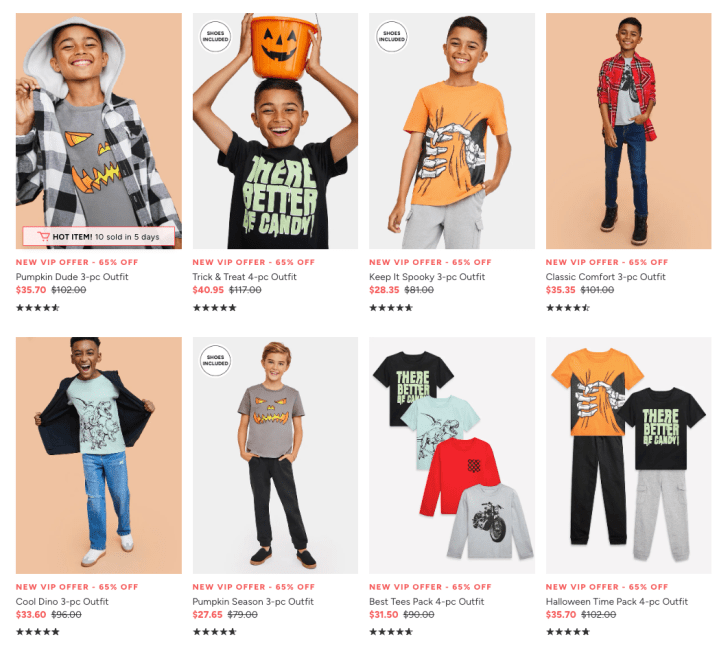
Task: Open the Classic Comfort 3-pc Outfit link
Action: click(x=605, y=277)
